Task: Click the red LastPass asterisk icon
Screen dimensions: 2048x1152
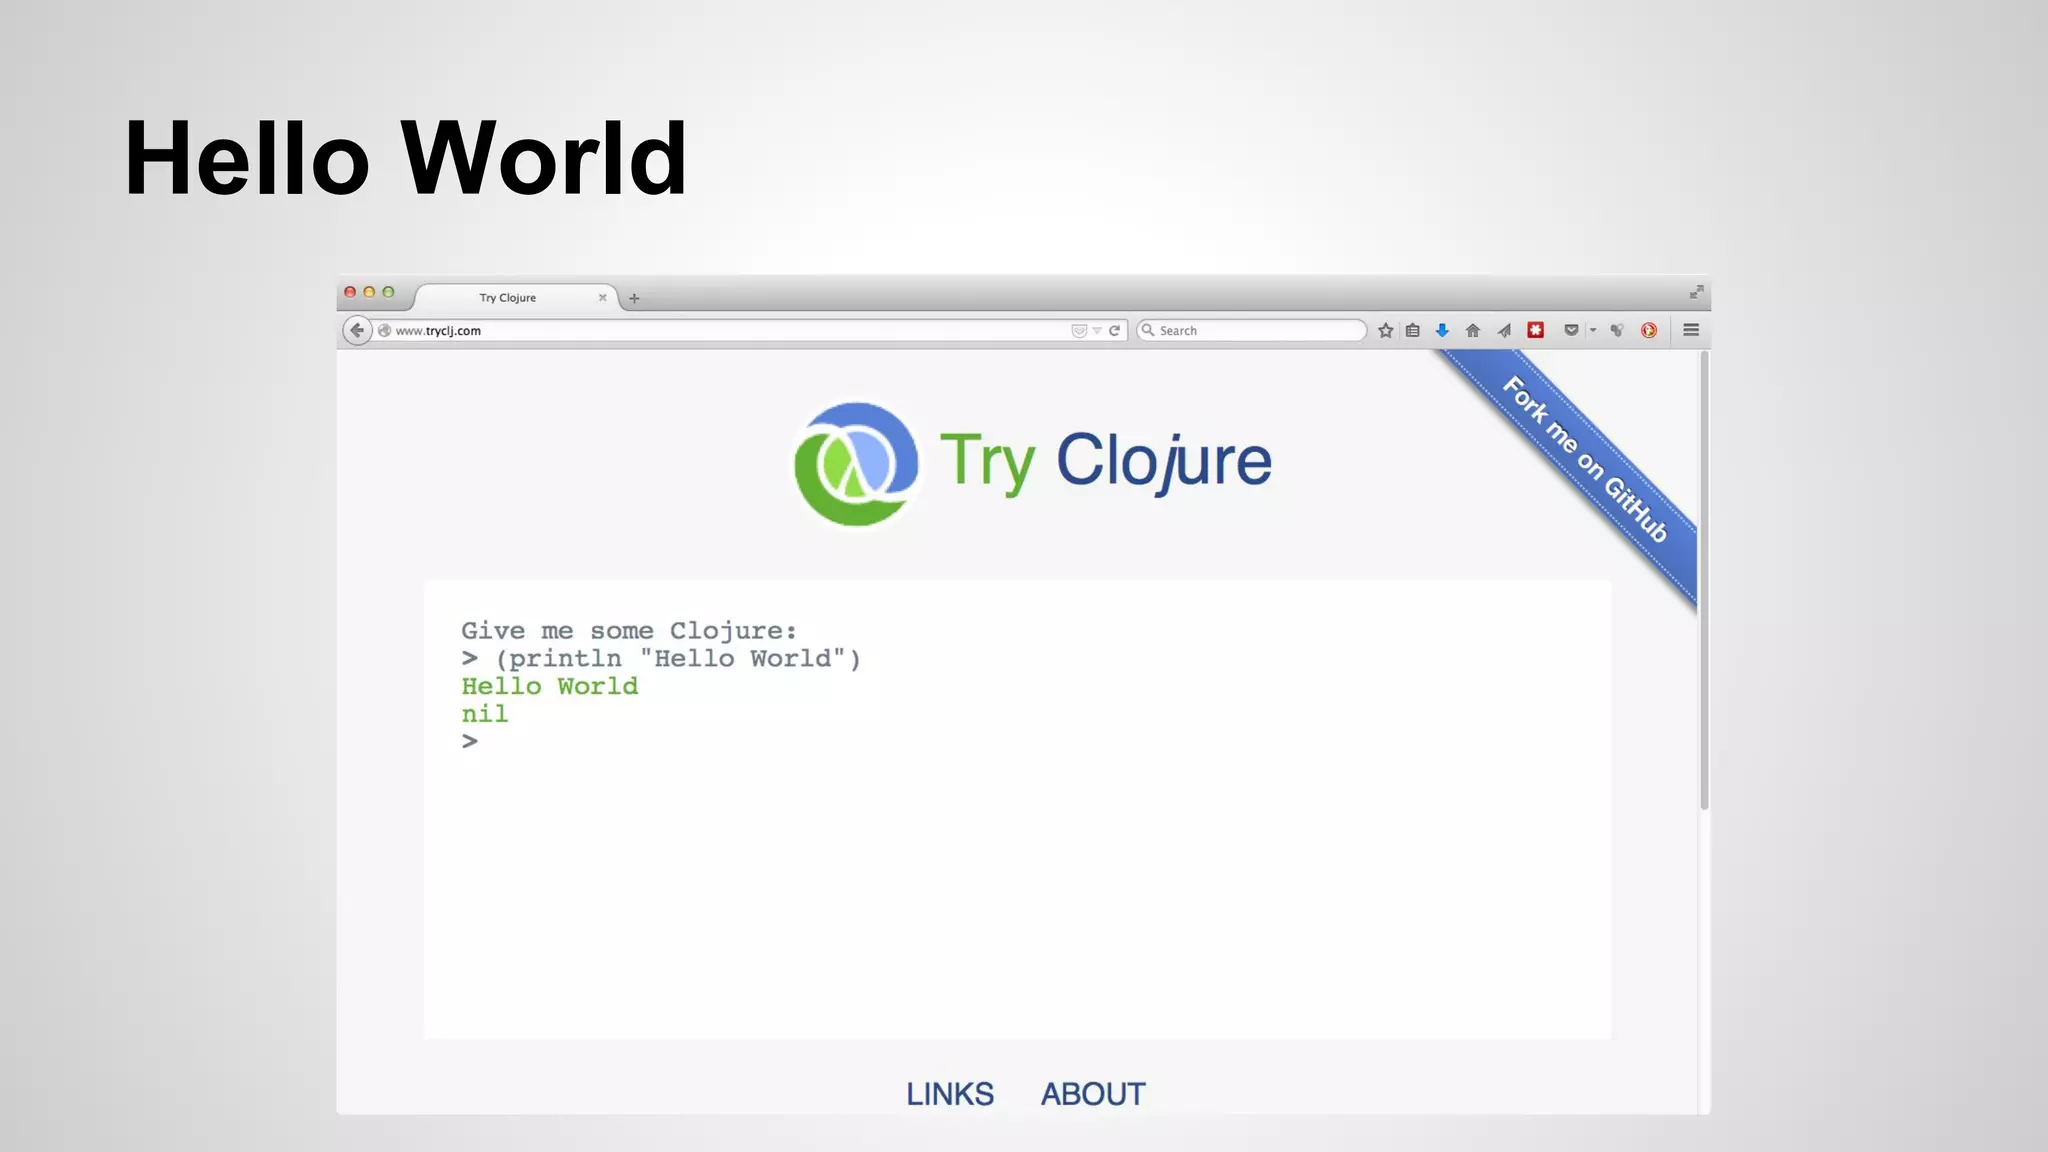Action: tap(1536, 330)
